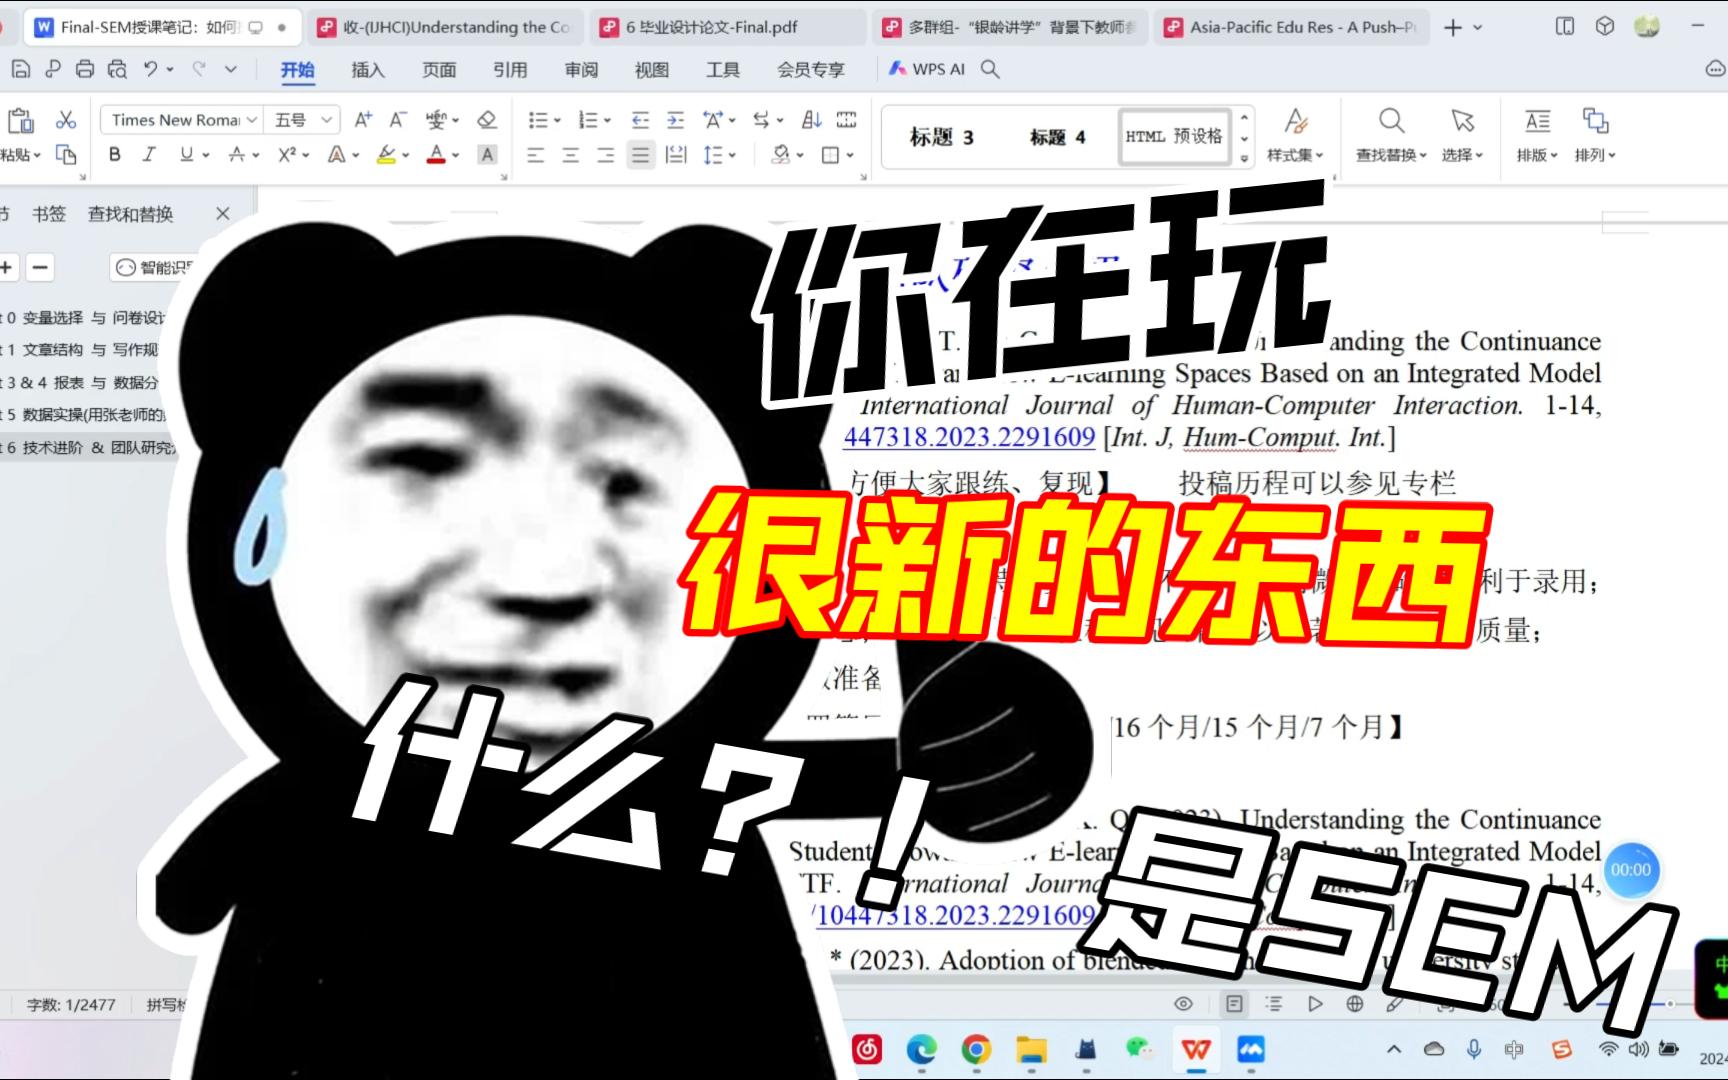1728x1080 pixels.
Task: Close the 查找和替换 side panel
Action: [222, 213]
